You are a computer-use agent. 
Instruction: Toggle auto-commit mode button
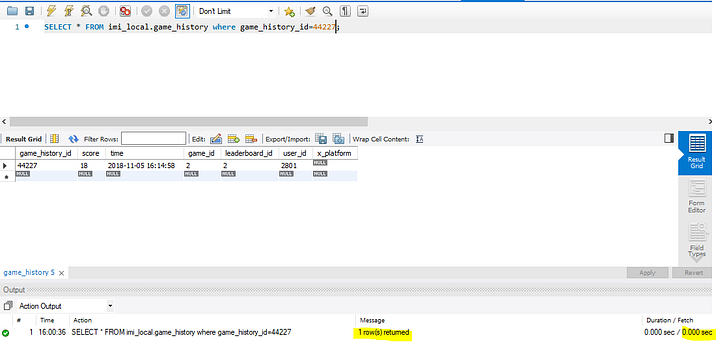coord(182,11)
